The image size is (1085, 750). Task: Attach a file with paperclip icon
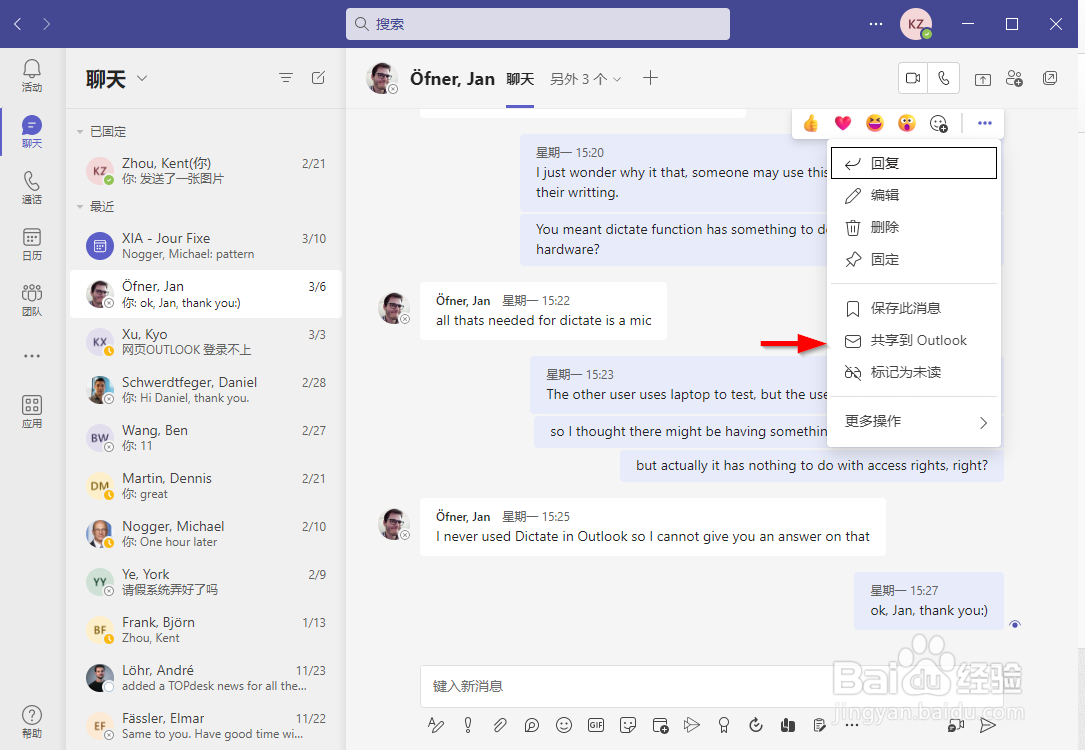coord(500,724)
